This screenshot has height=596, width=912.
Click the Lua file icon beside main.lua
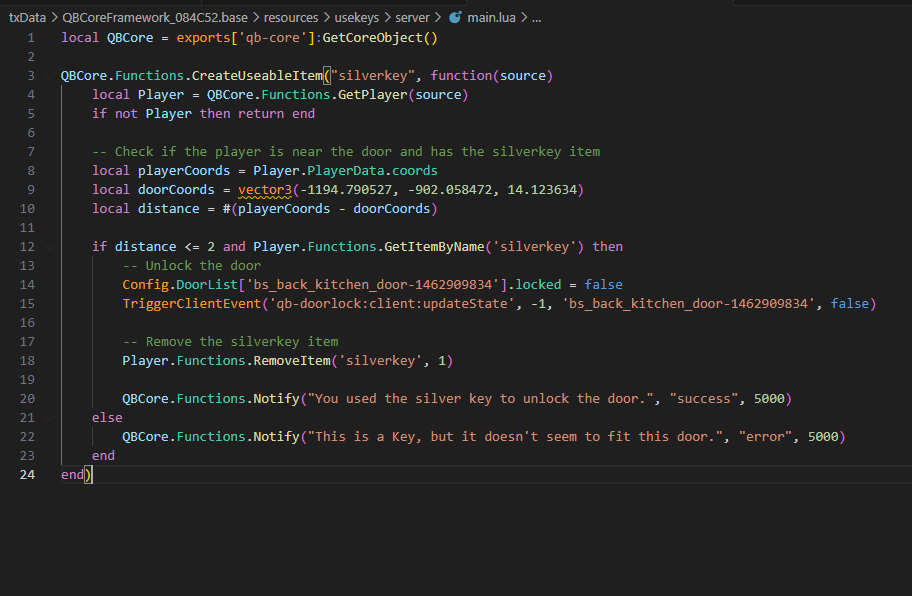point(457,16)
